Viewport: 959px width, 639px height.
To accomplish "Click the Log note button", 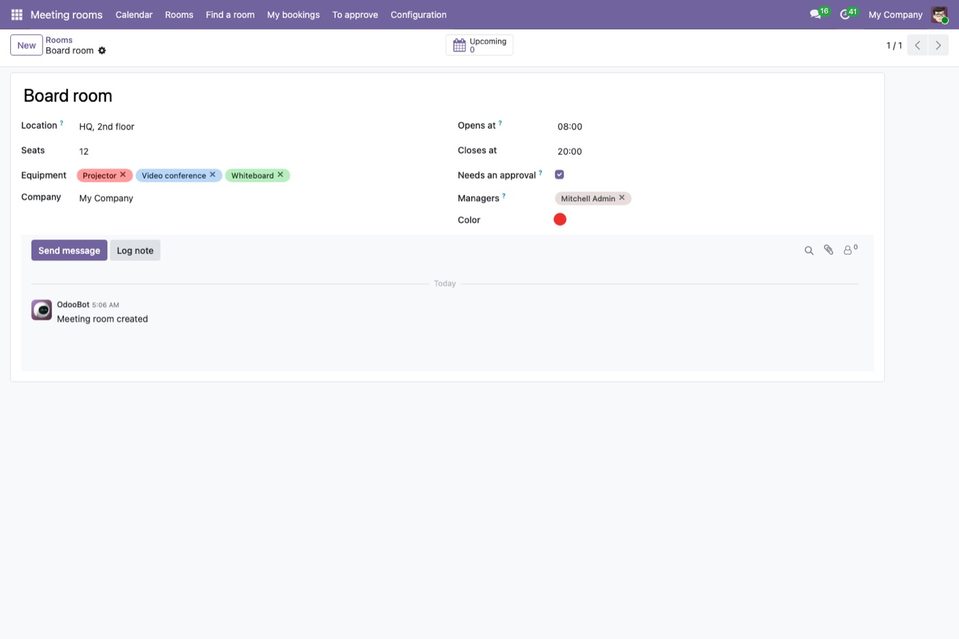I will [135, 250].
